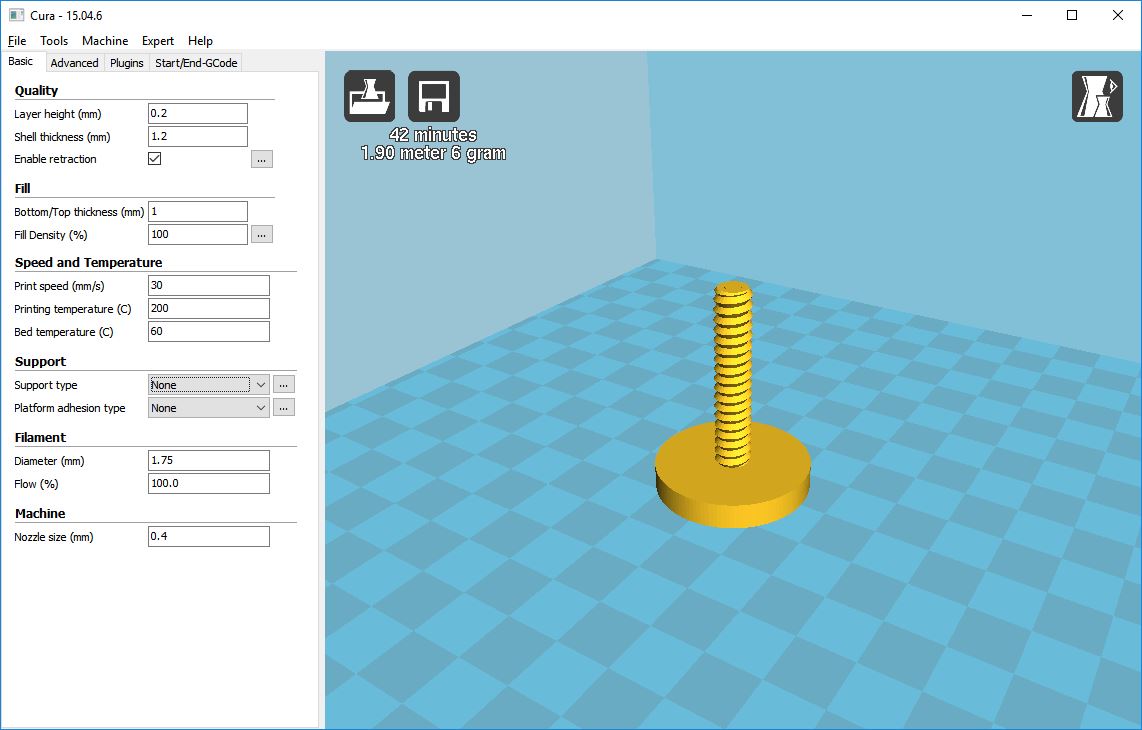
Task: Click the '1.90 meter 6 gram' text
Action: (433, 153)
